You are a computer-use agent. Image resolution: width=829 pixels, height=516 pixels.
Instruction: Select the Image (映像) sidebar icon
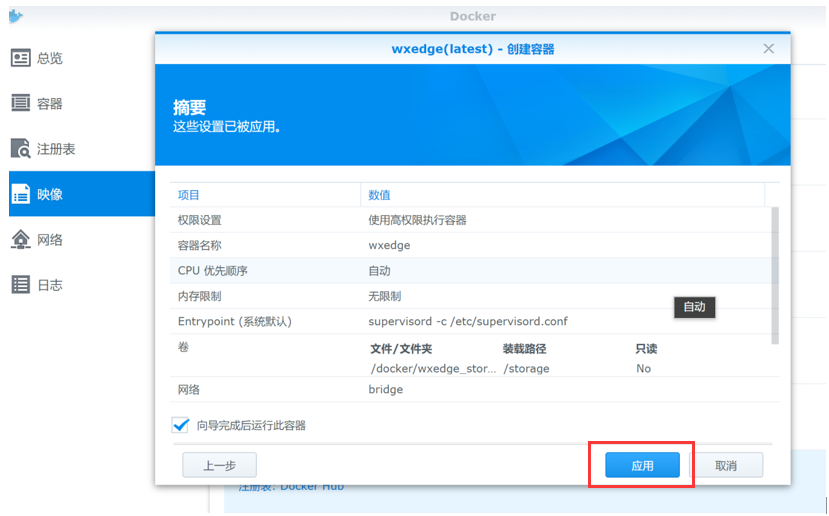21,195
